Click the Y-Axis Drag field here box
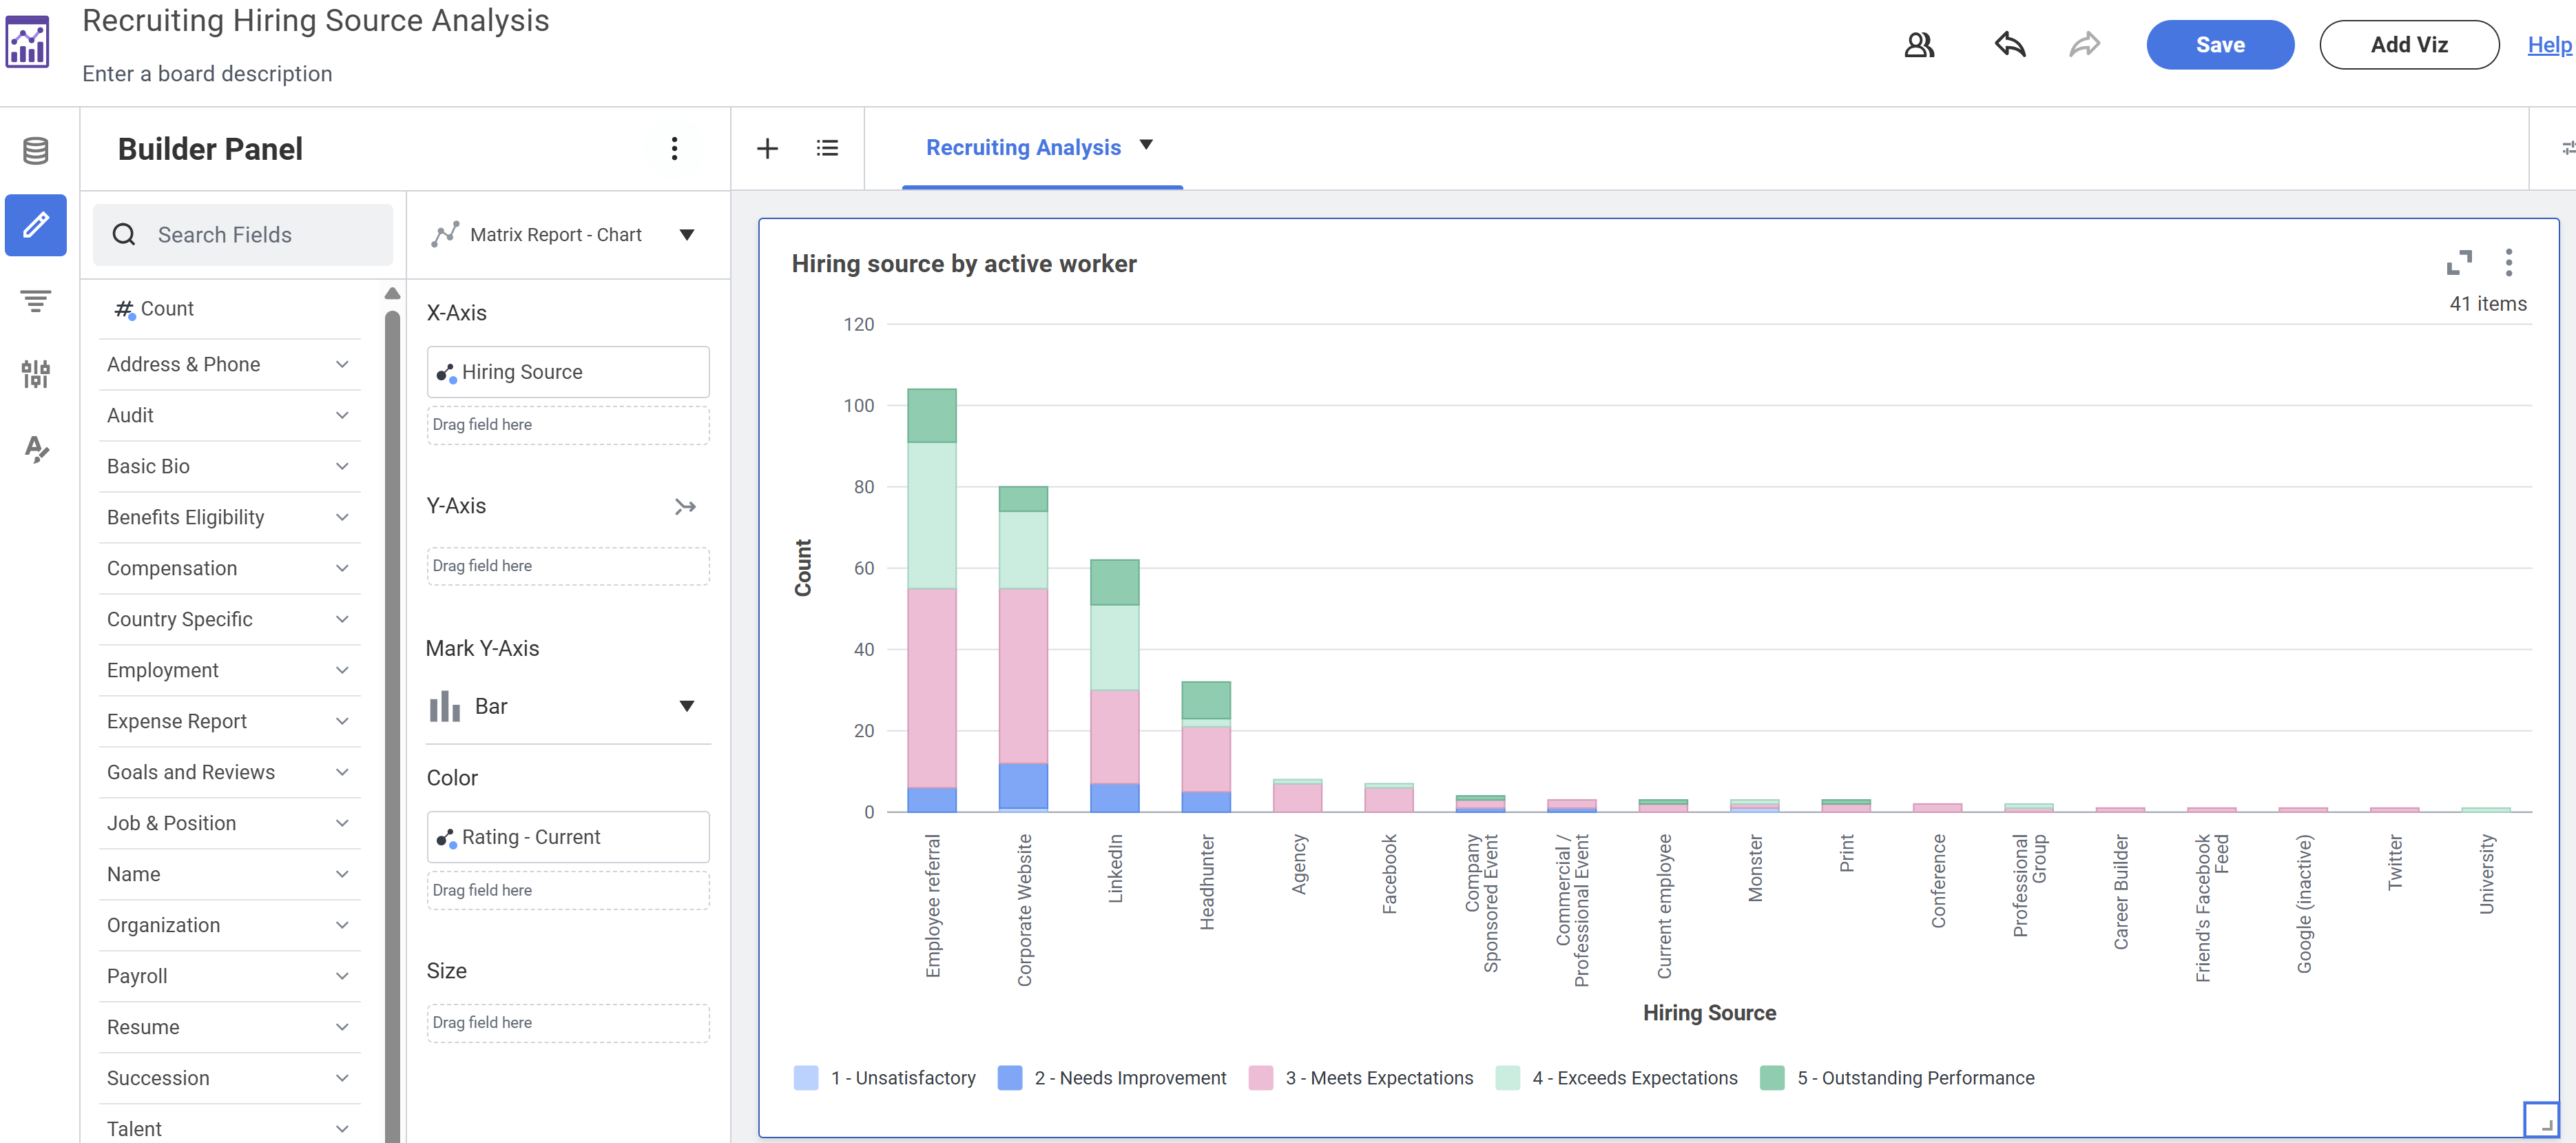2576x1143 pixels. (568, 566)
